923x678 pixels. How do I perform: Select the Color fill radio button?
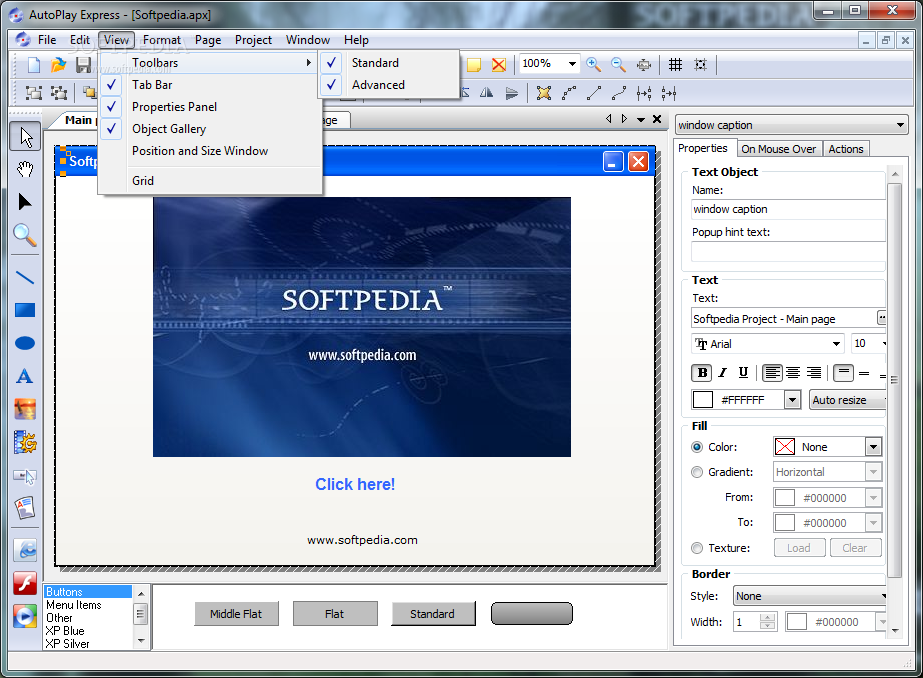coord(697,447)
